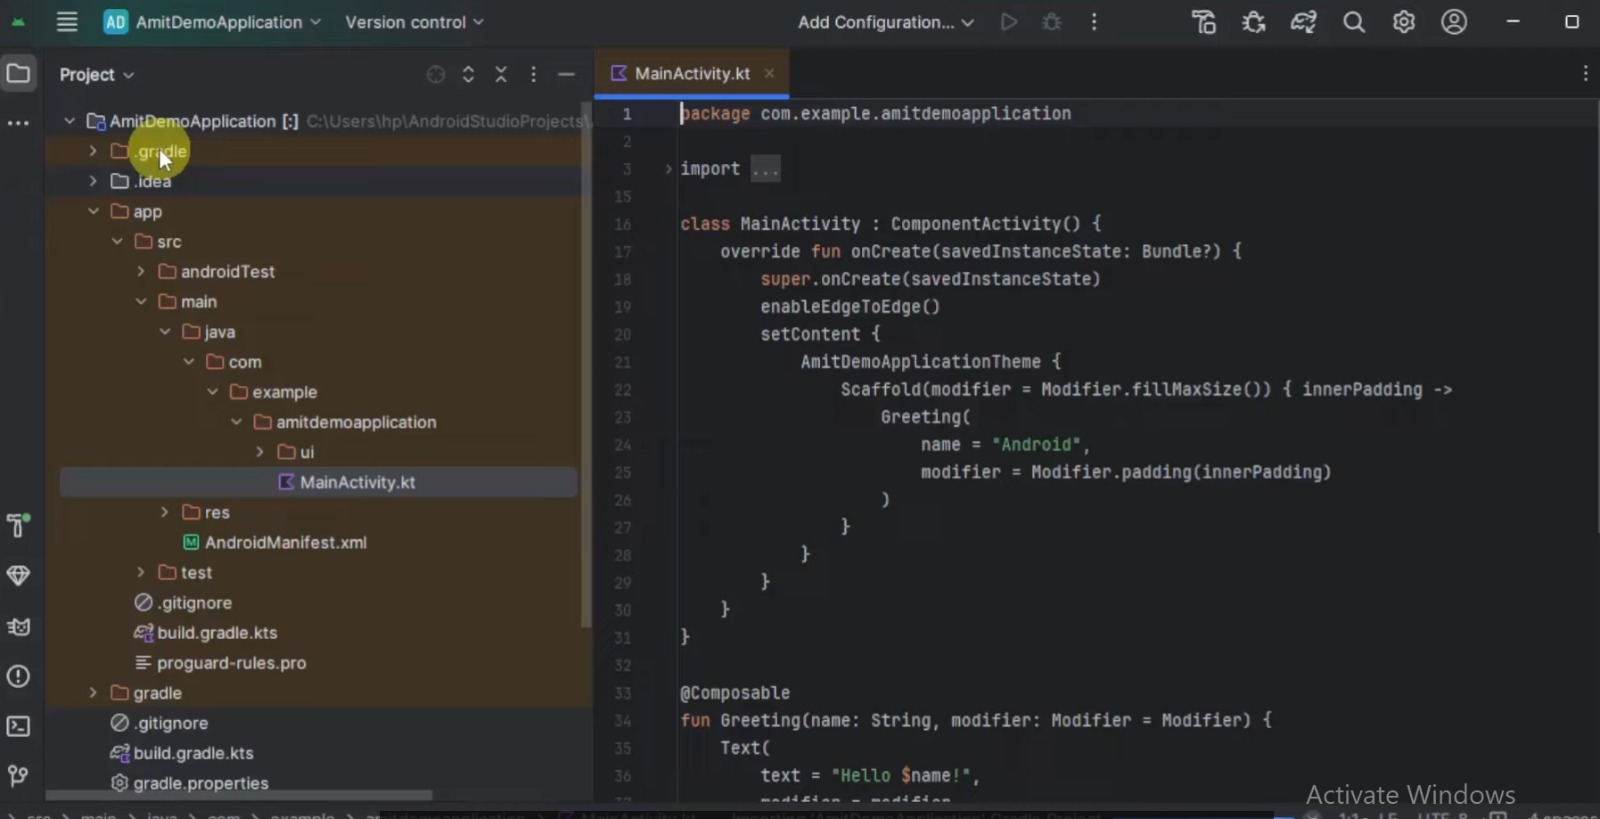Image resolution: width=1600 pixels, height=819 pixels.
Task: Select gradle.properties file
Action: 189,783
